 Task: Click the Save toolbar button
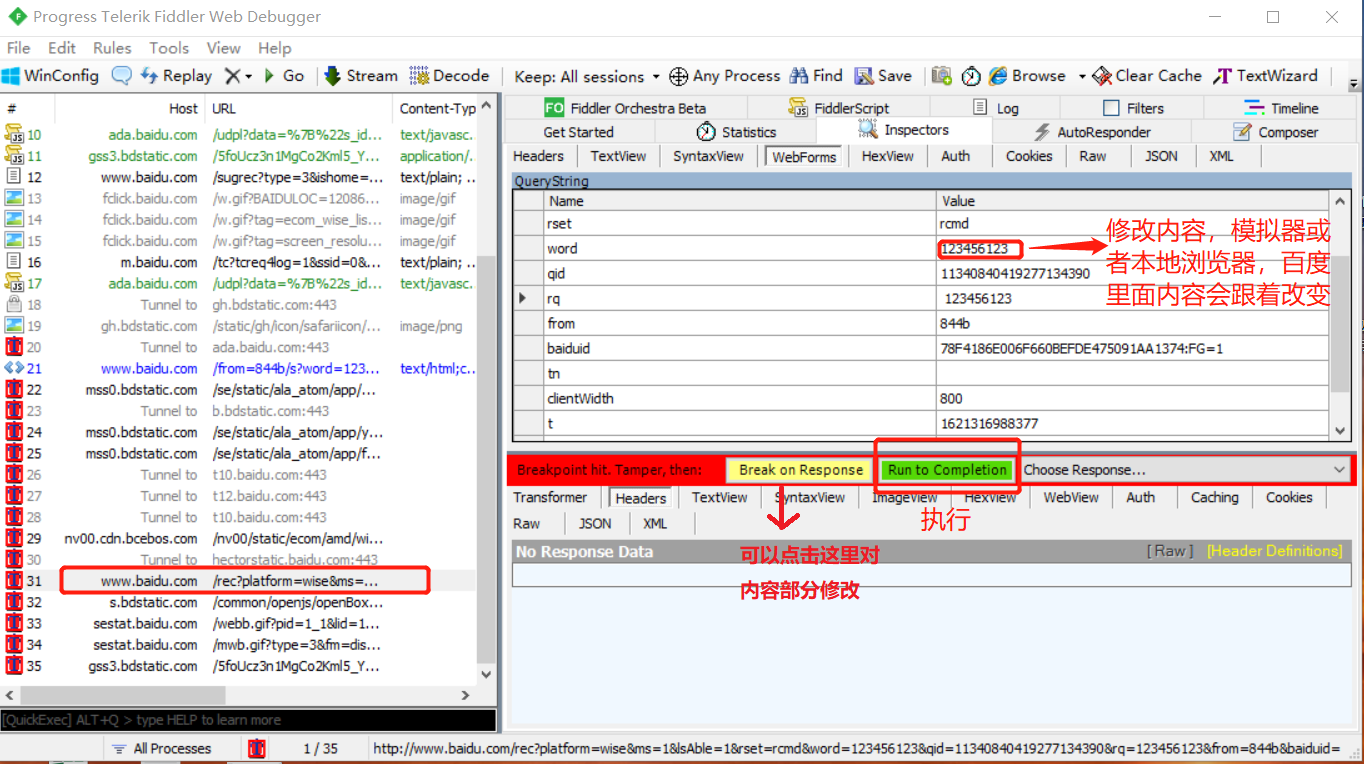coord(883,76)
